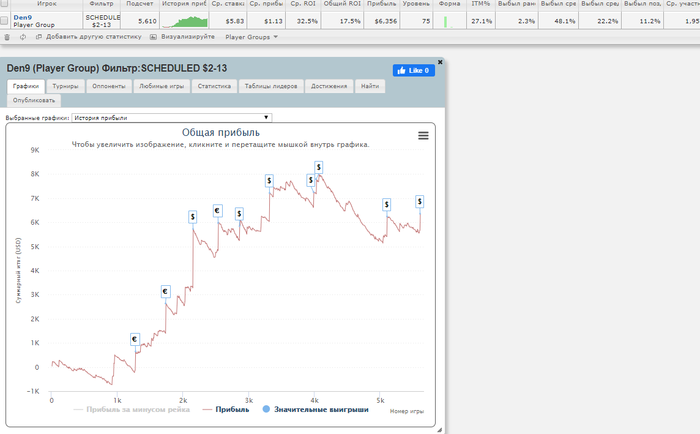Go to the Статистика tab

[x=214, y=86]
